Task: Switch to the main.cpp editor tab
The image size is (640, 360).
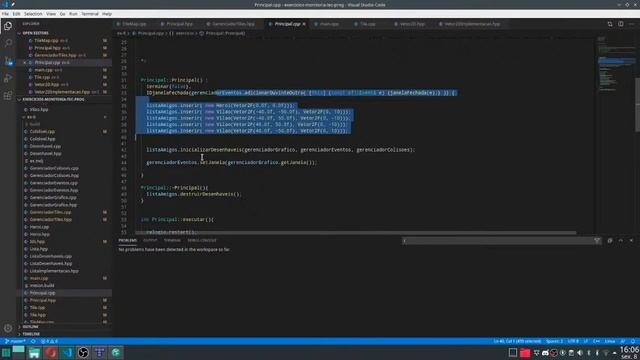Action: [329, 24]
